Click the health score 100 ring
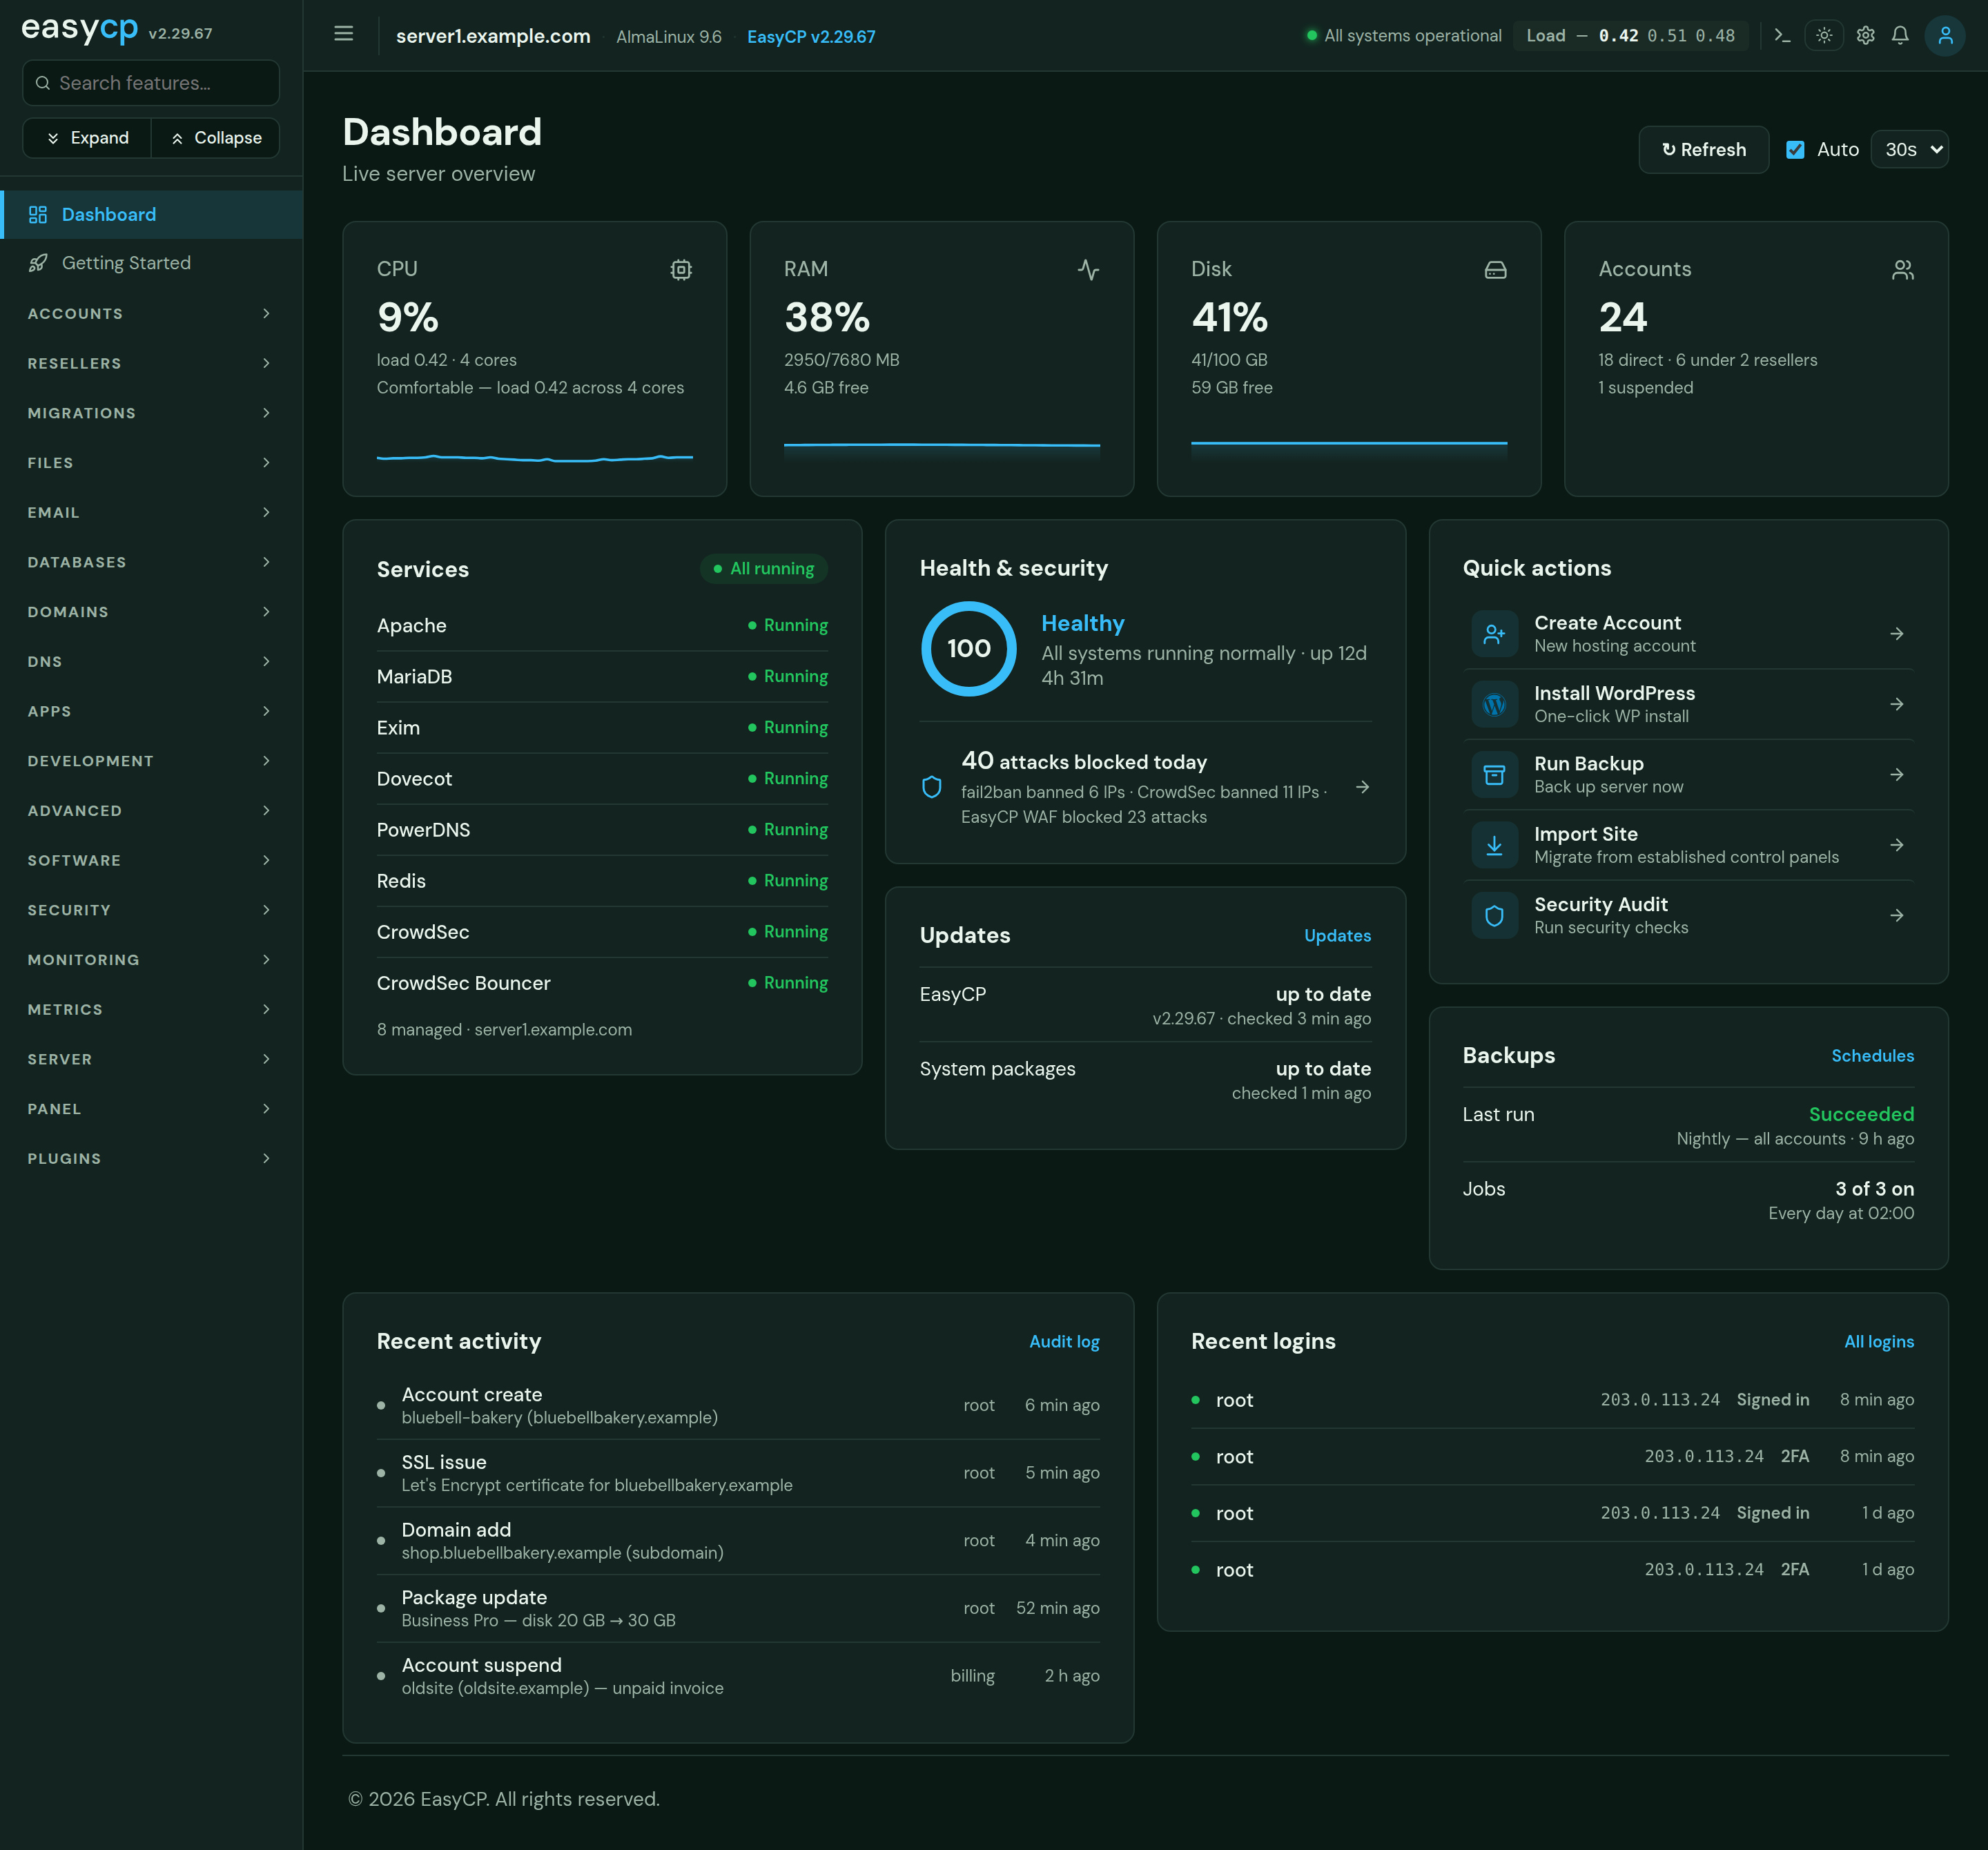Image resolution: width=1988 pixels, height=1850 pixels. (x=968, y=648)
